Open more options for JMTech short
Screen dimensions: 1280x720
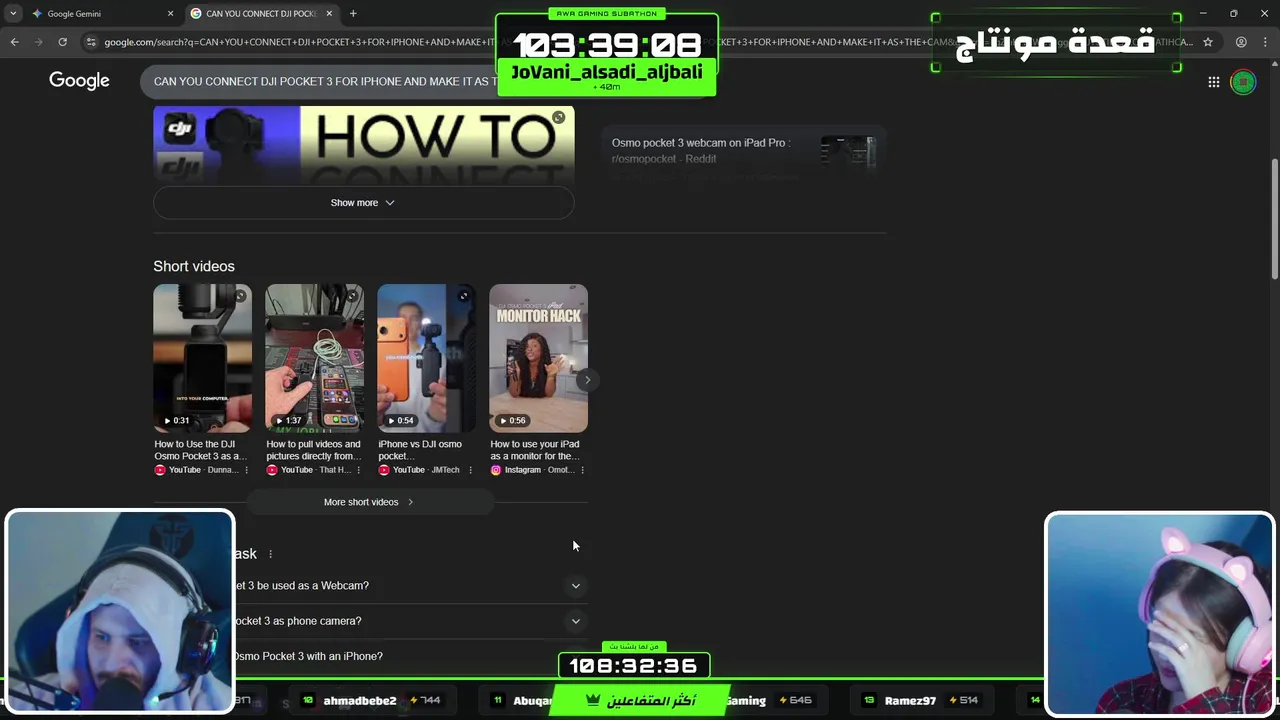(x=470, y=470)
